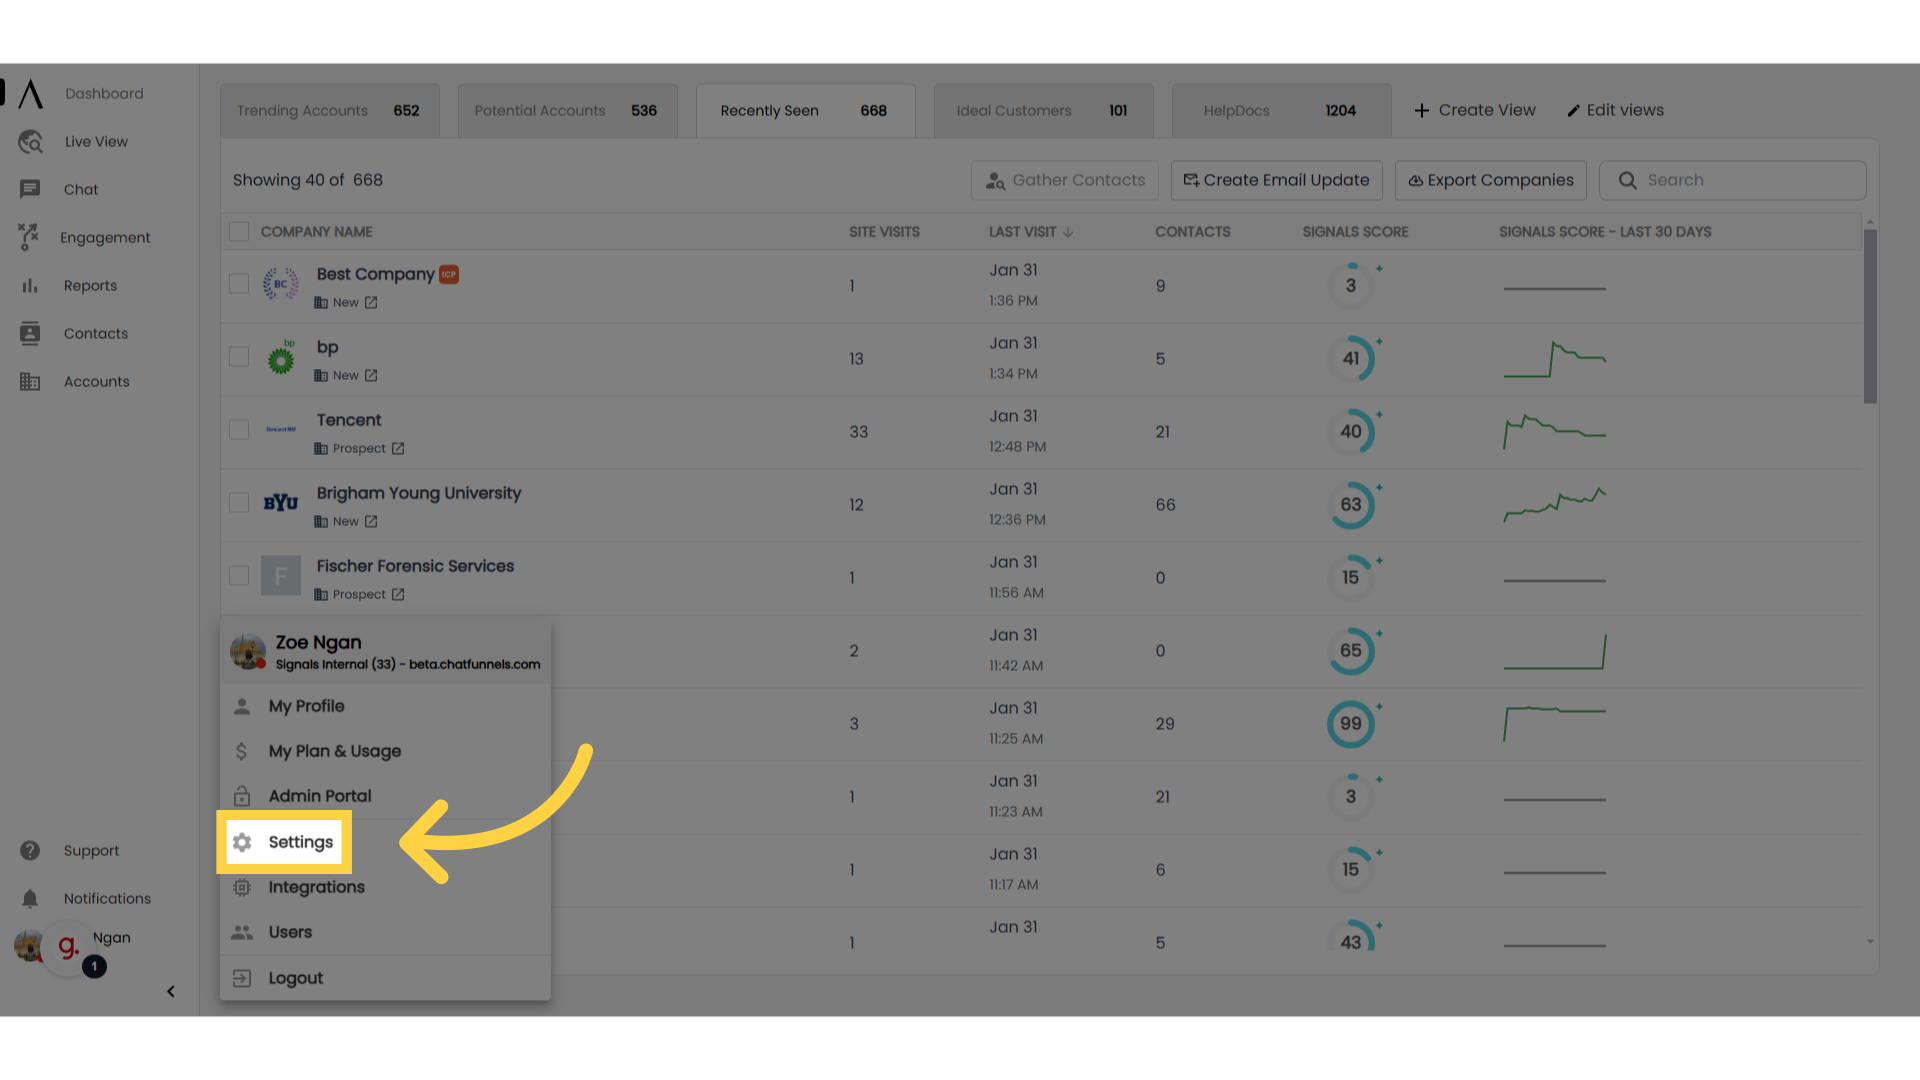Sort by Site Visits column header
The height and width of the screenshot is (1080, 1920).
(884, 232)
